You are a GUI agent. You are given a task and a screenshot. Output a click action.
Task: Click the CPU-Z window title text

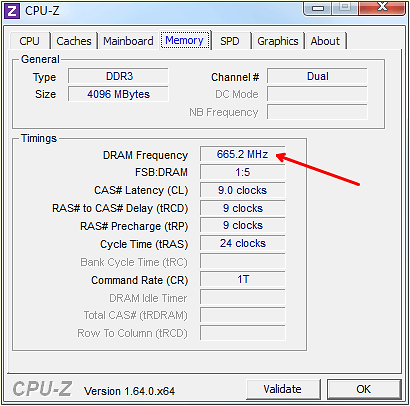42,11
